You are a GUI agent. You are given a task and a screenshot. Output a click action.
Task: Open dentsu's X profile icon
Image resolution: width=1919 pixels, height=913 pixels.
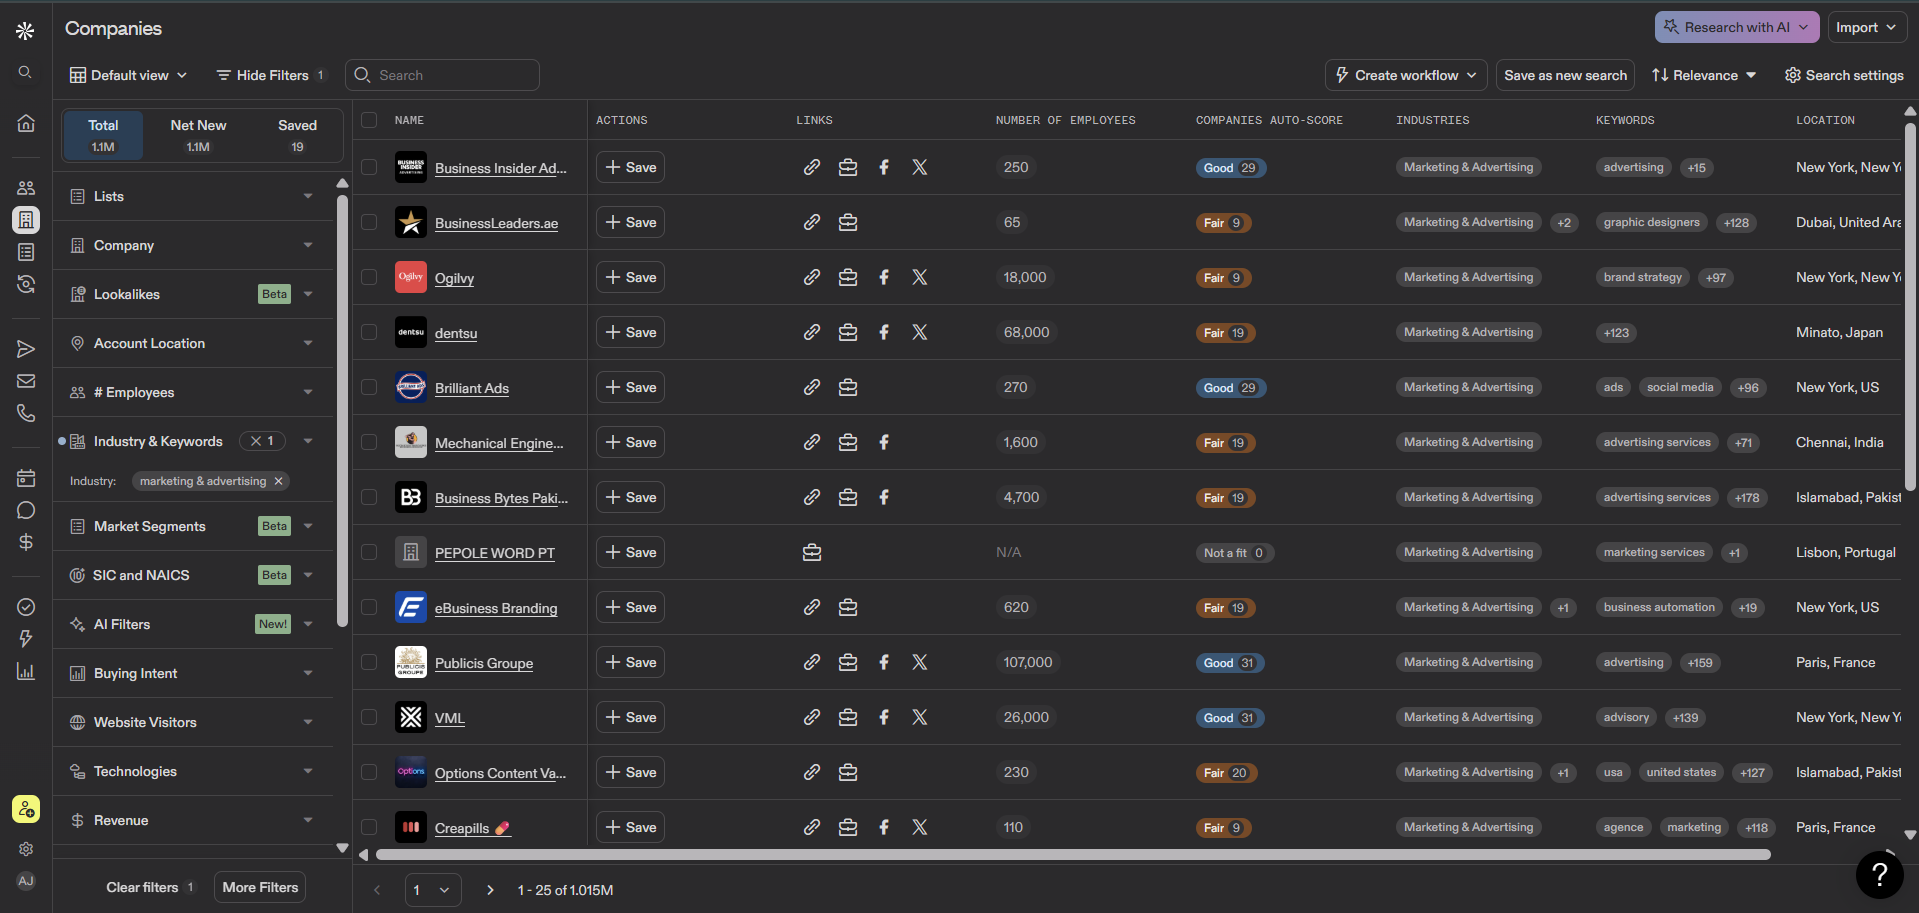click(920, 332)
